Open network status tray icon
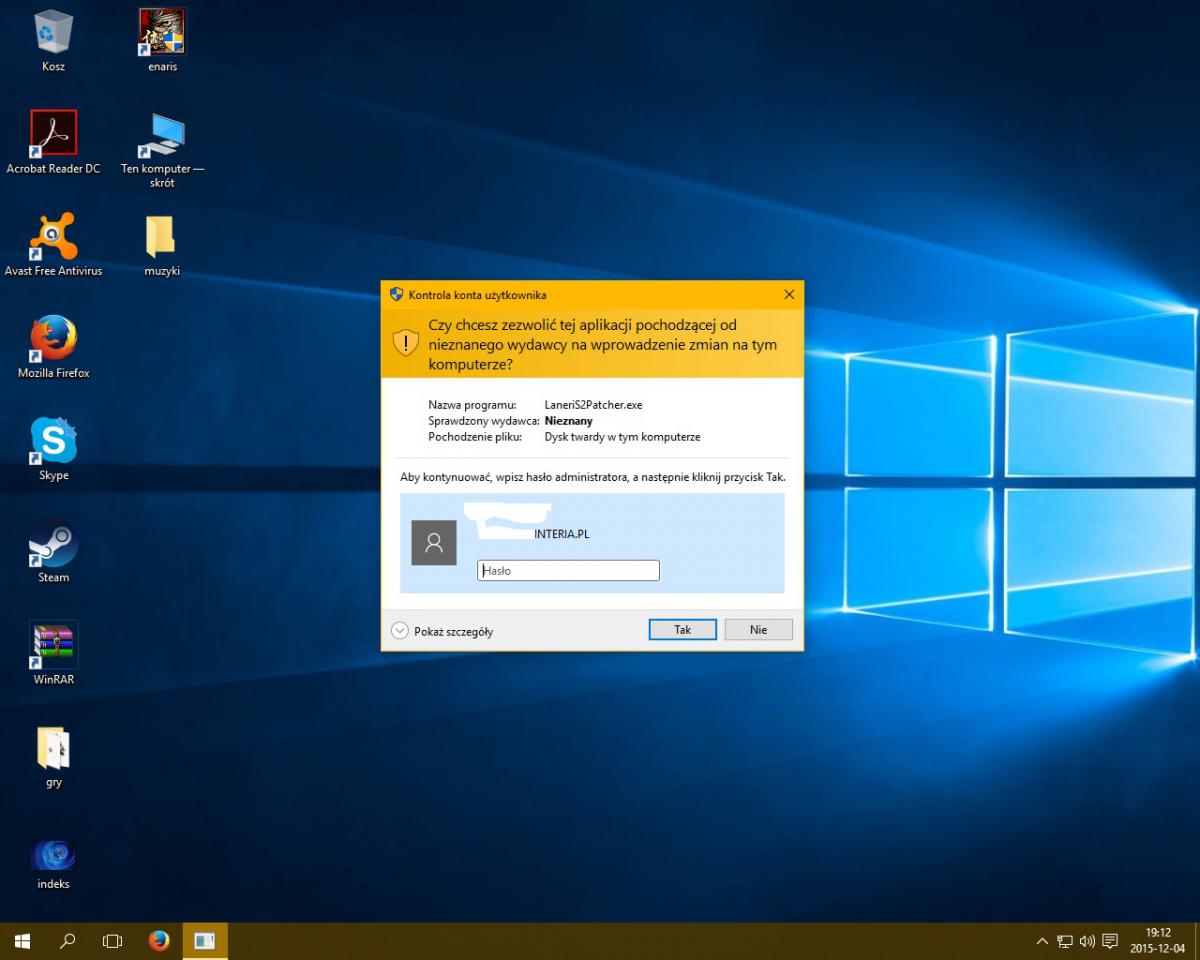Viewport: 1200px width, 960px height. tap(1064, 941)
